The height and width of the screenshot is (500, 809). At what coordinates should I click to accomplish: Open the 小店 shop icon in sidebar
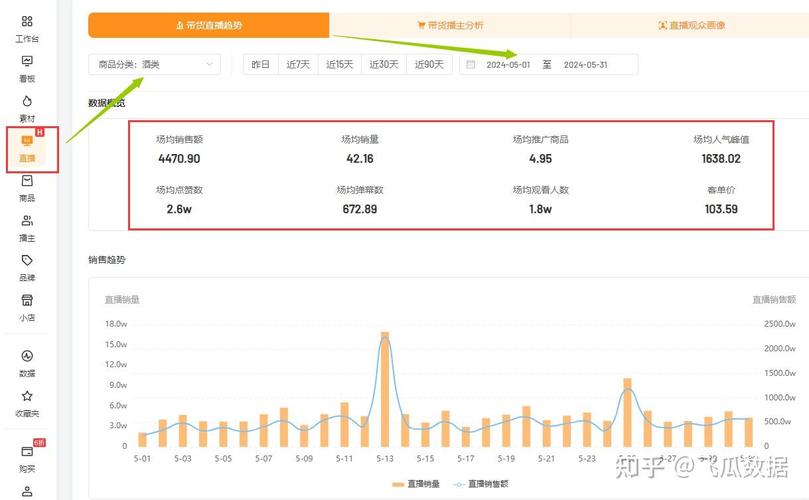[x=27, y=300]
